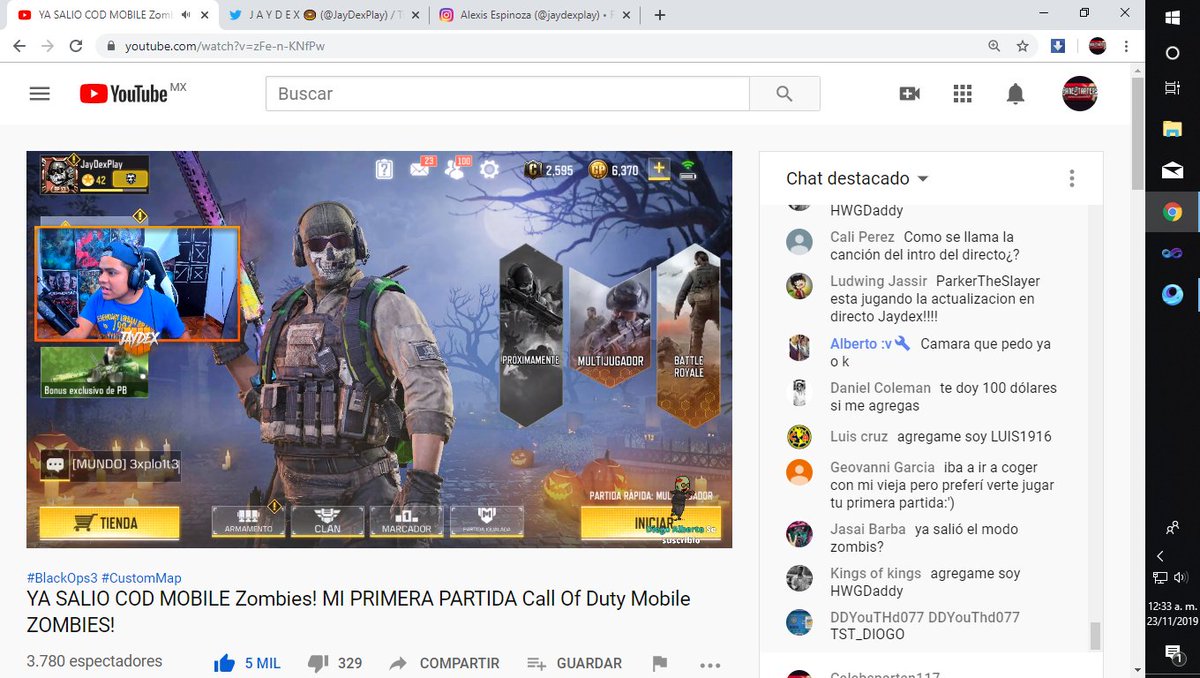Click Kings of kings chat name

[x=876, y=574]
